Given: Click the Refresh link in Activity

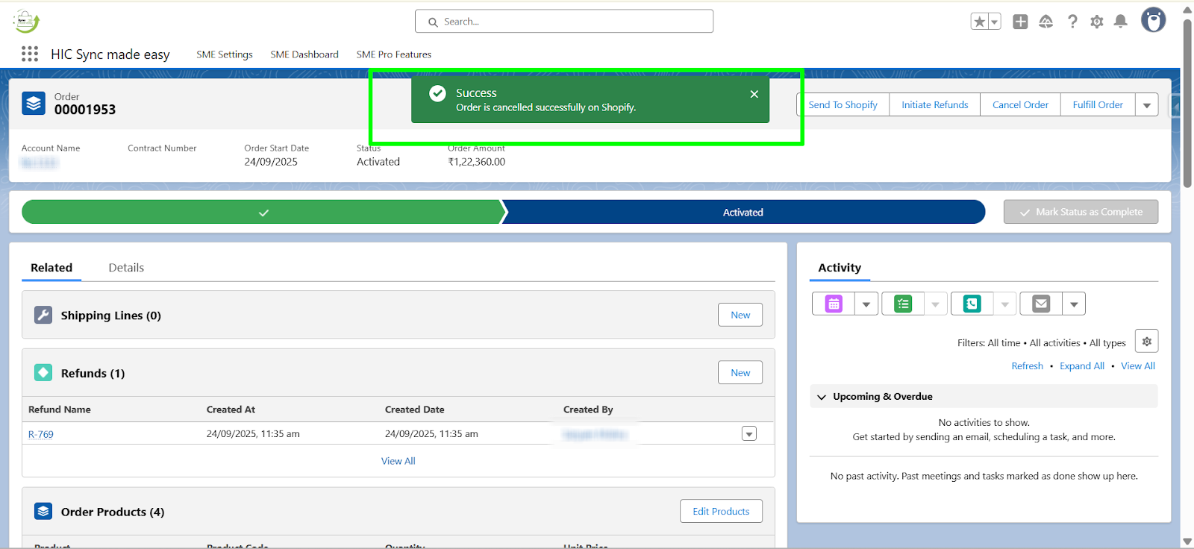Looking at the screenshot, I should click(x=1027, y=366).
